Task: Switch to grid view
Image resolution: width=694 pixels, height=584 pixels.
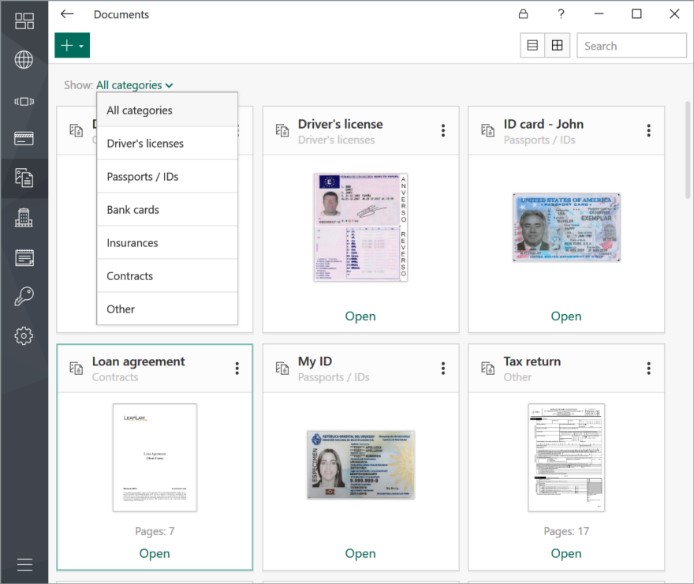Action: coord(557,45)
